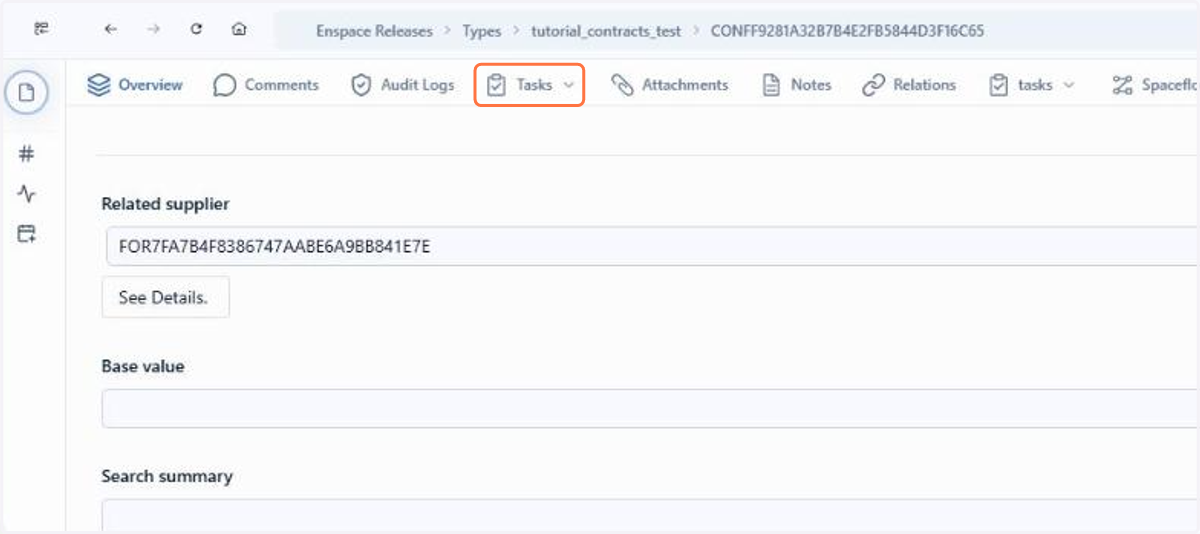Select the Base value label

click(x=143, y=367)
